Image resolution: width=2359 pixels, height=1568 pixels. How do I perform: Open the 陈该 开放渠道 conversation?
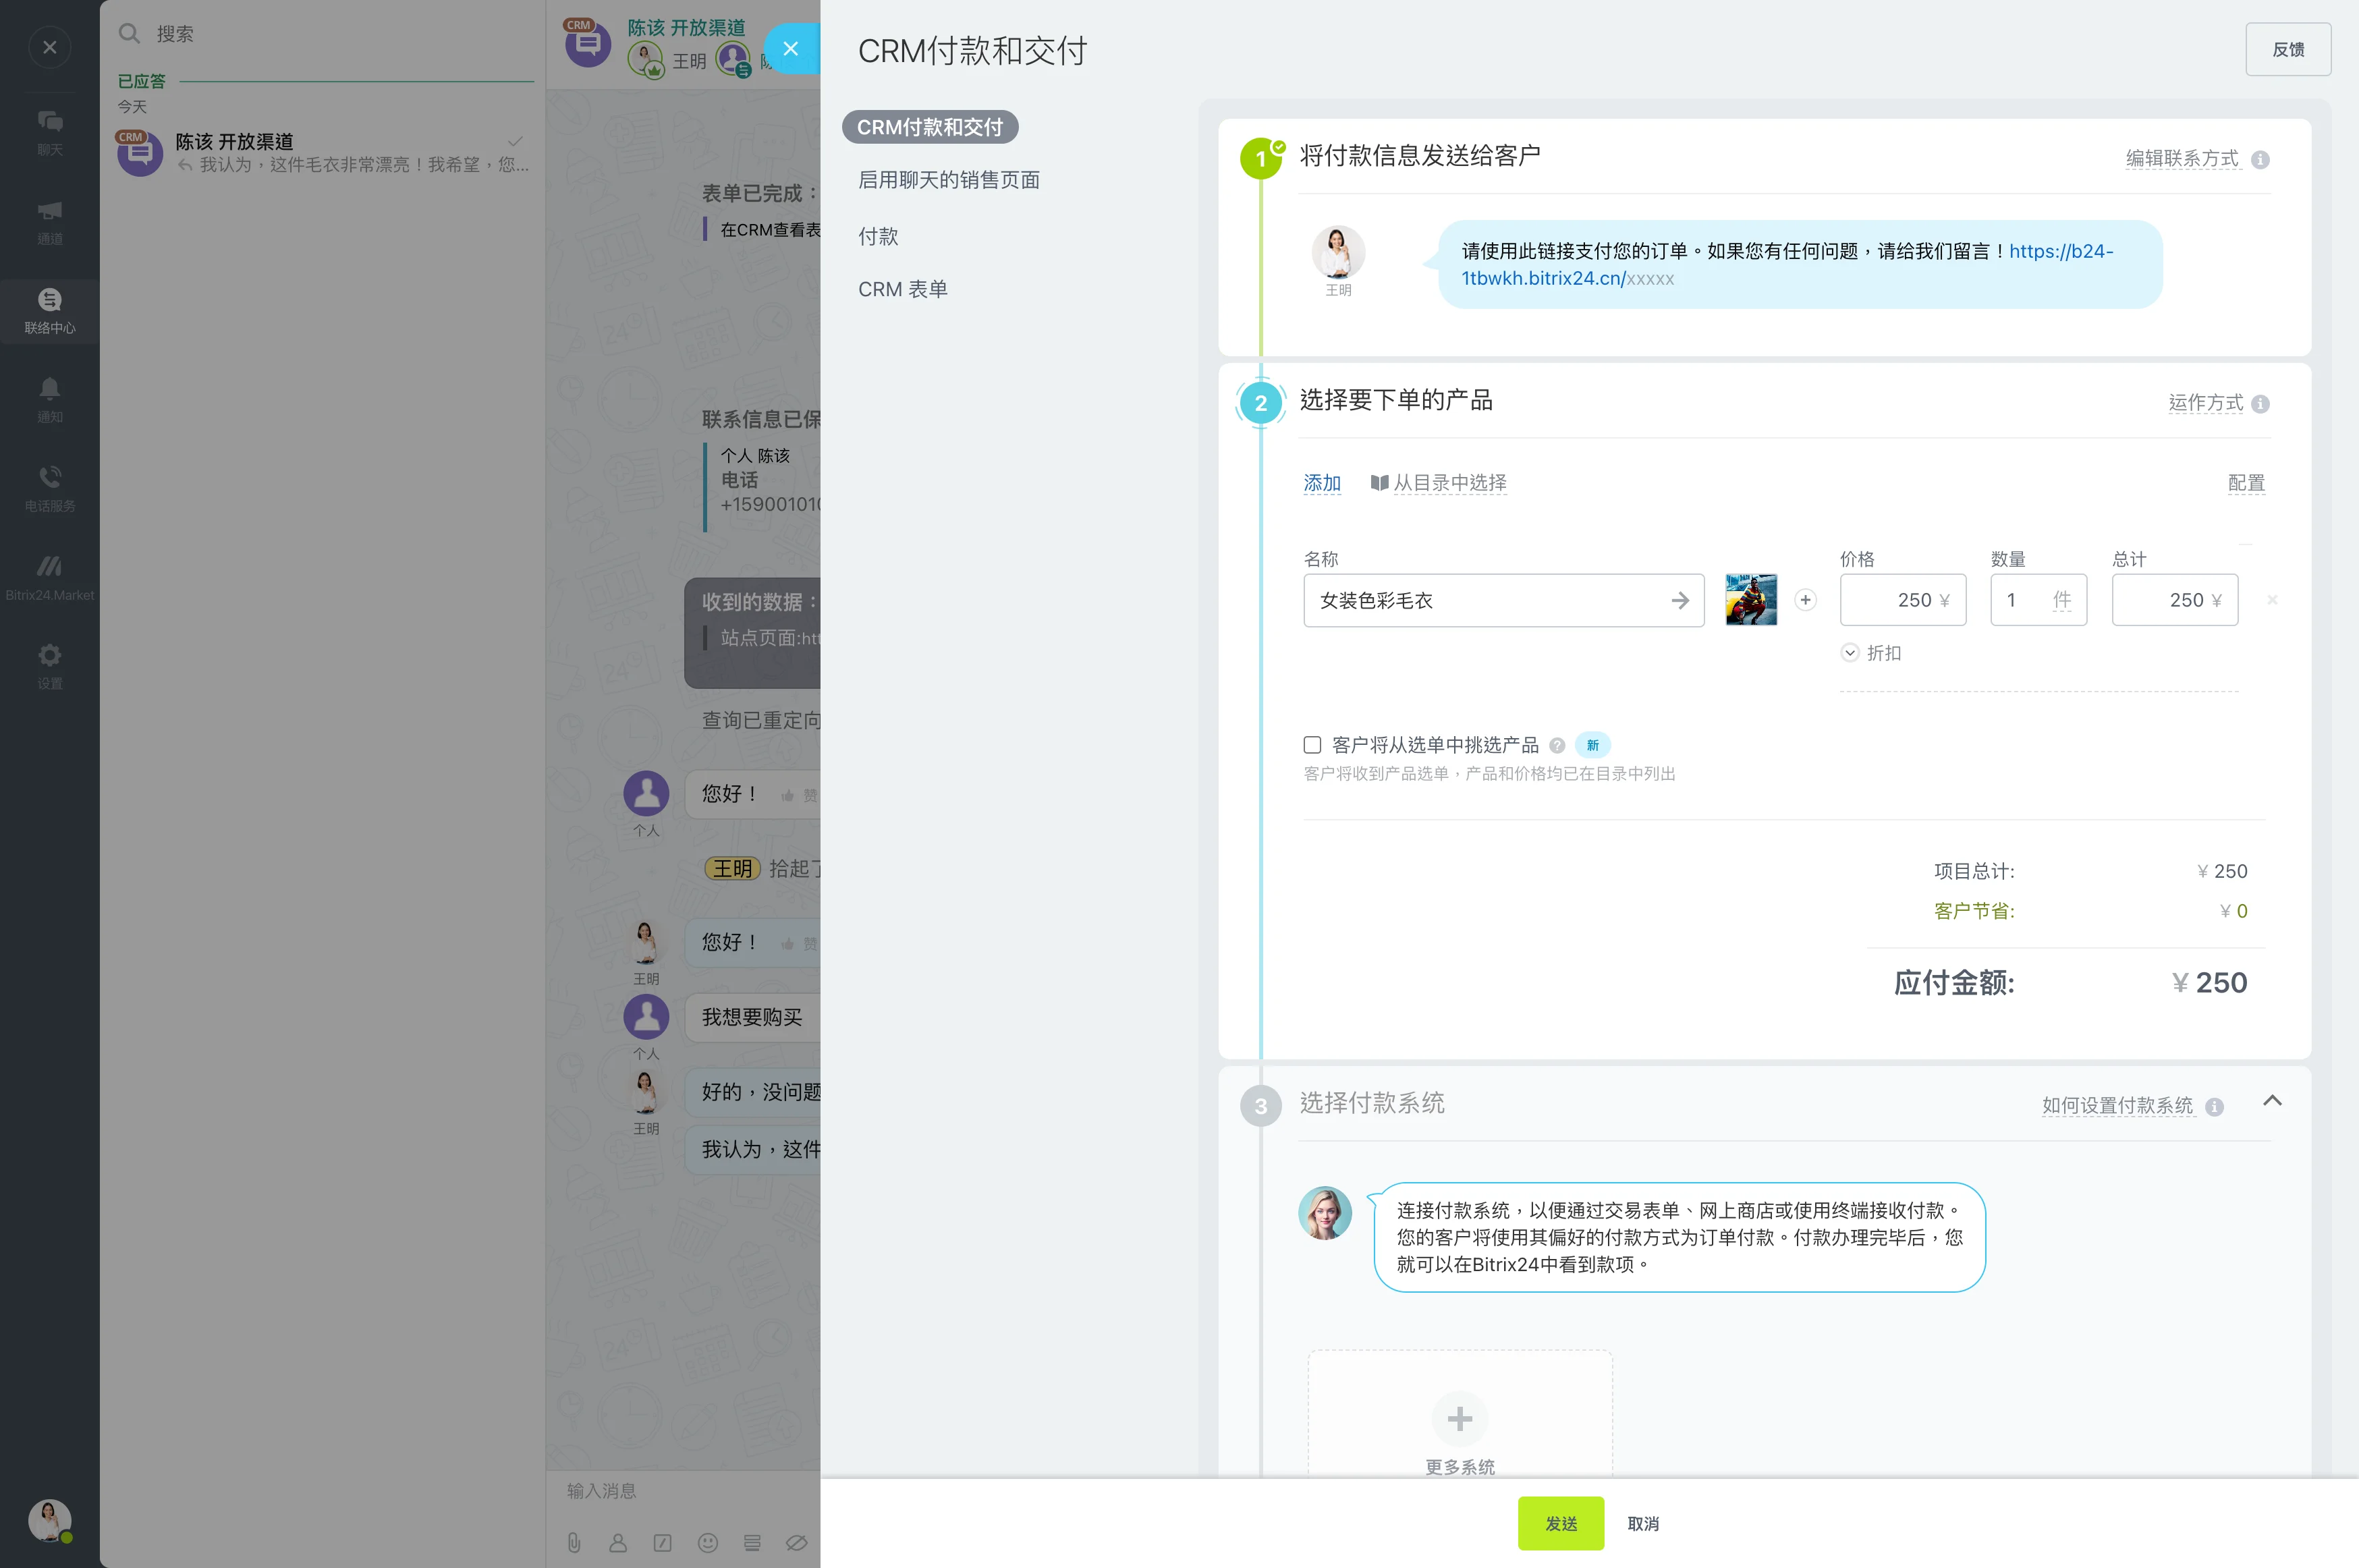pyautogui.click(x=323, y=152)
